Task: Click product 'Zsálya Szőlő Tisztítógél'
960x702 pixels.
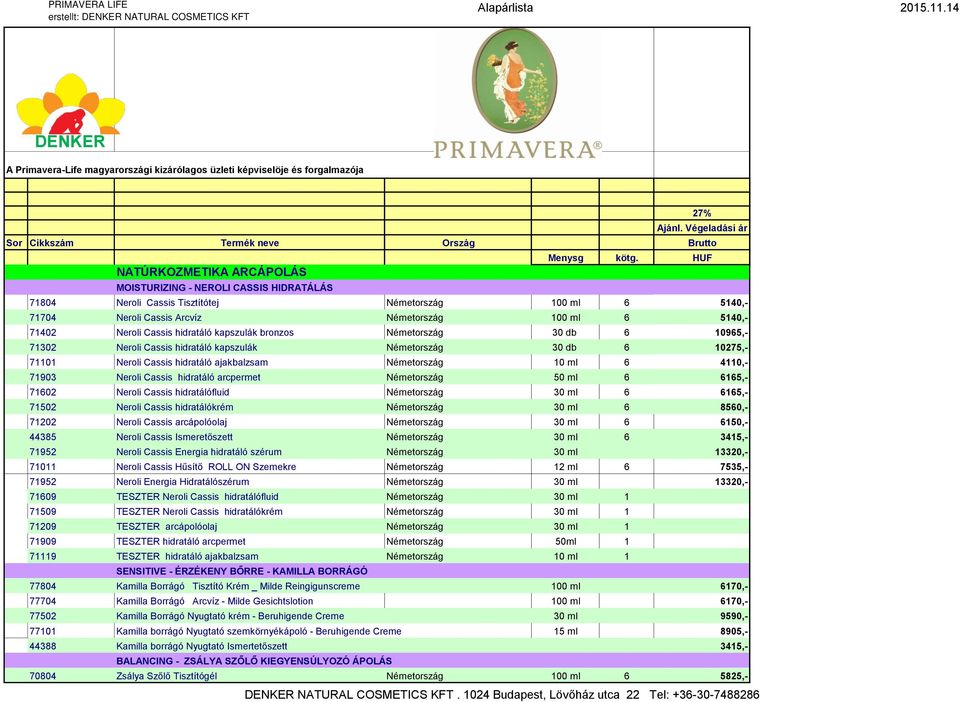Action: click(x=167, y=676)
